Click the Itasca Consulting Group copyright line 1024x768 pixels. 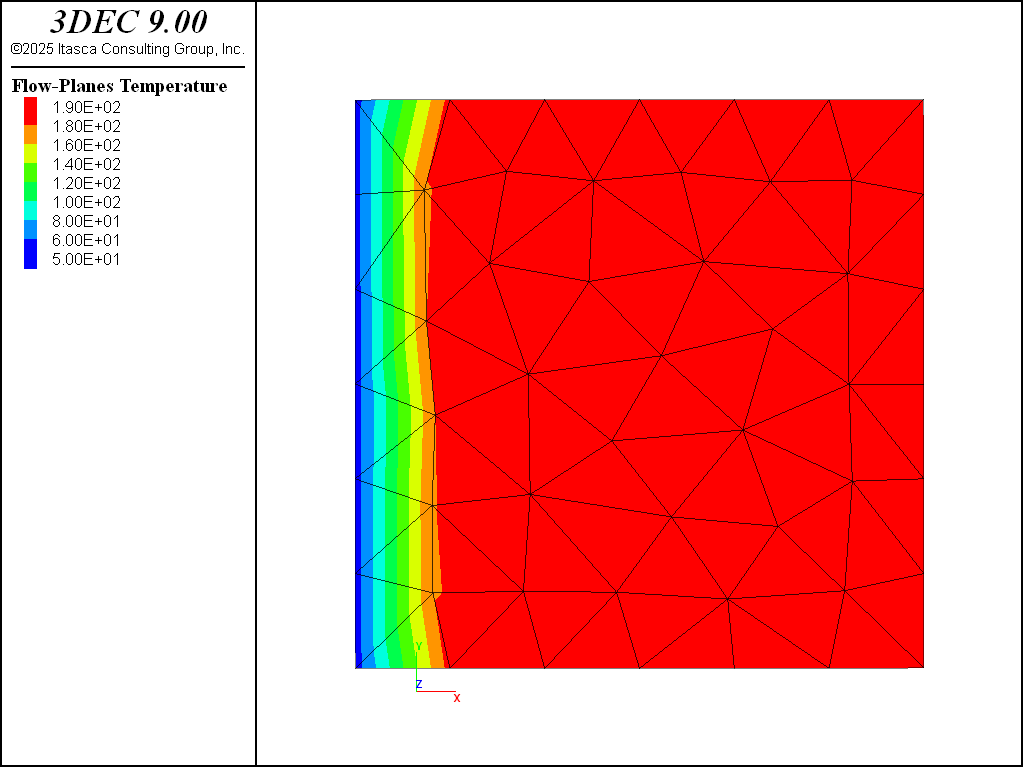click(x=128, y=49)
